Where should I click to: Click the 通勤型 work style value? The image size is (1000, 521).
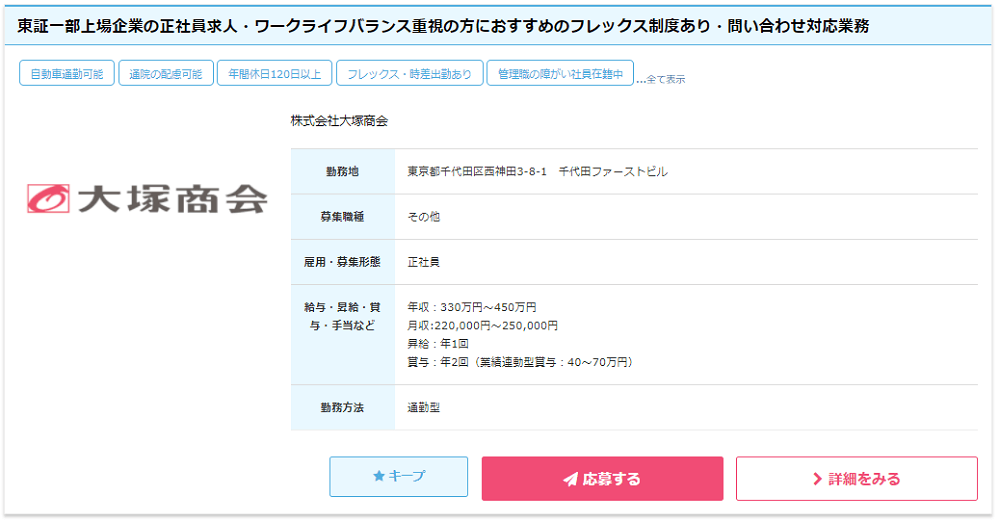click(424, 408)
